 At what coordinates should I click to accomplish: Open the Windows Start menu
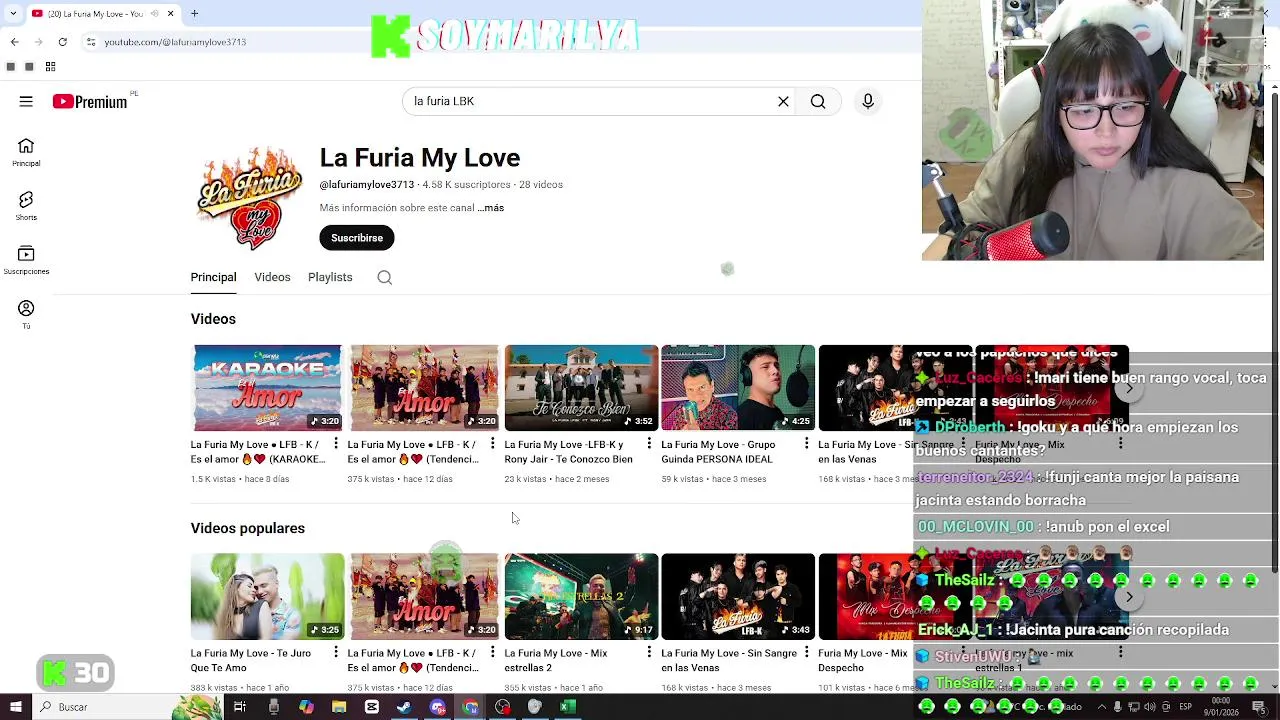point(15,707)
